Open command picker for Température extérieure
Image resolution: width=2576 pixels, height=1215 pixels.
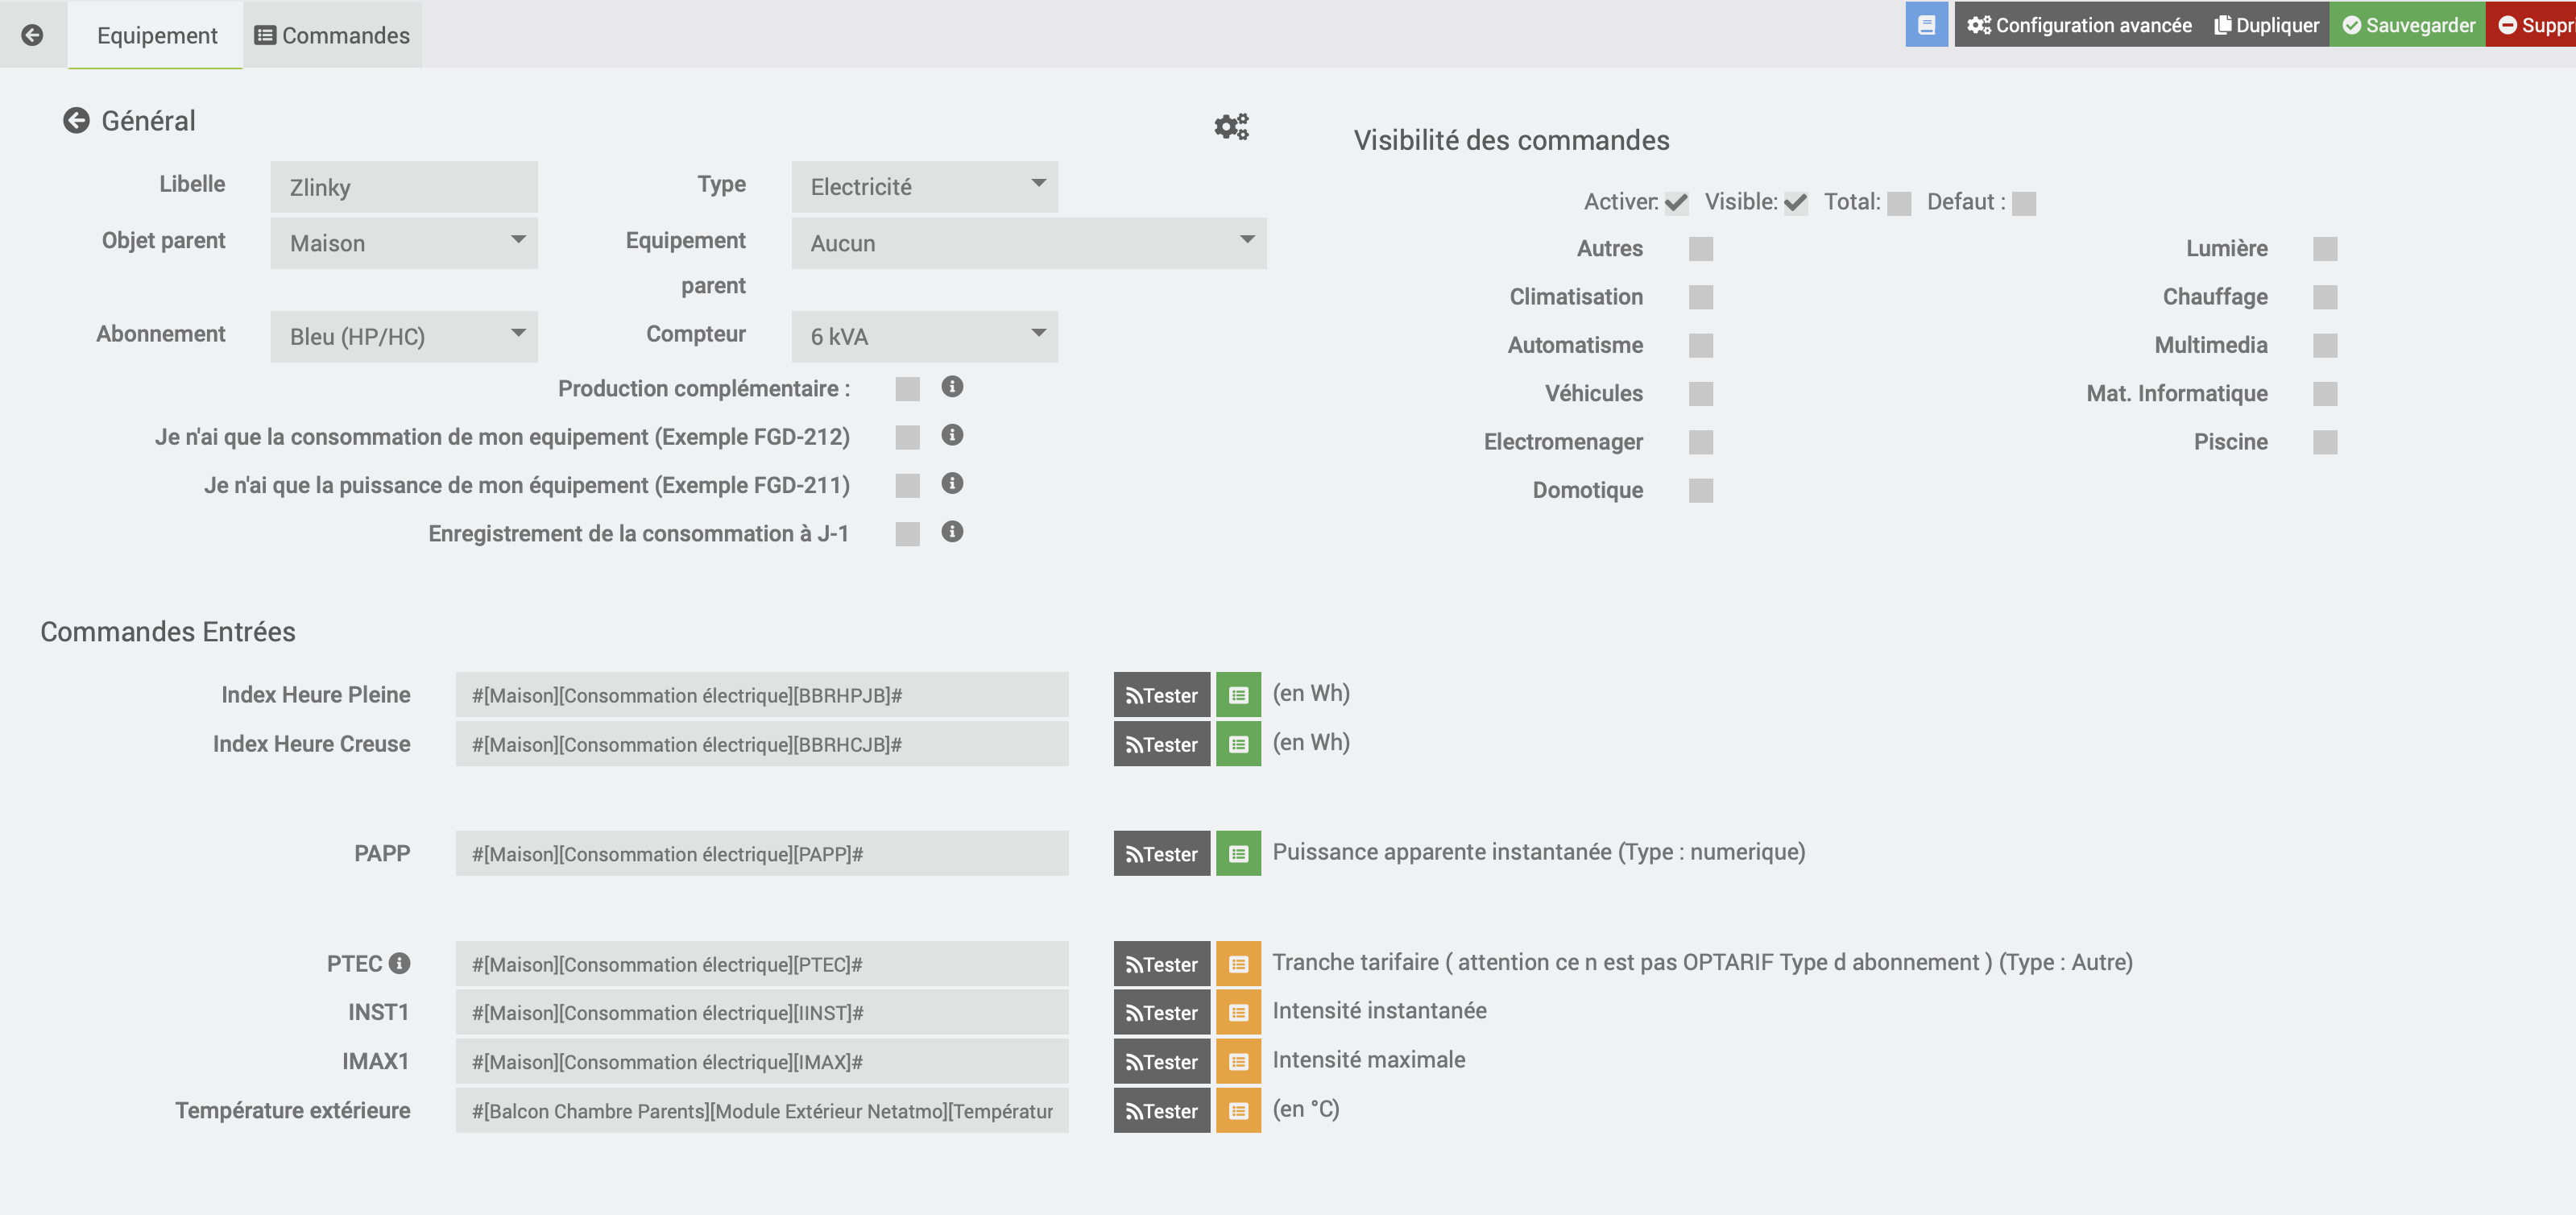pyautogui.click(x=1238, y=1111)
